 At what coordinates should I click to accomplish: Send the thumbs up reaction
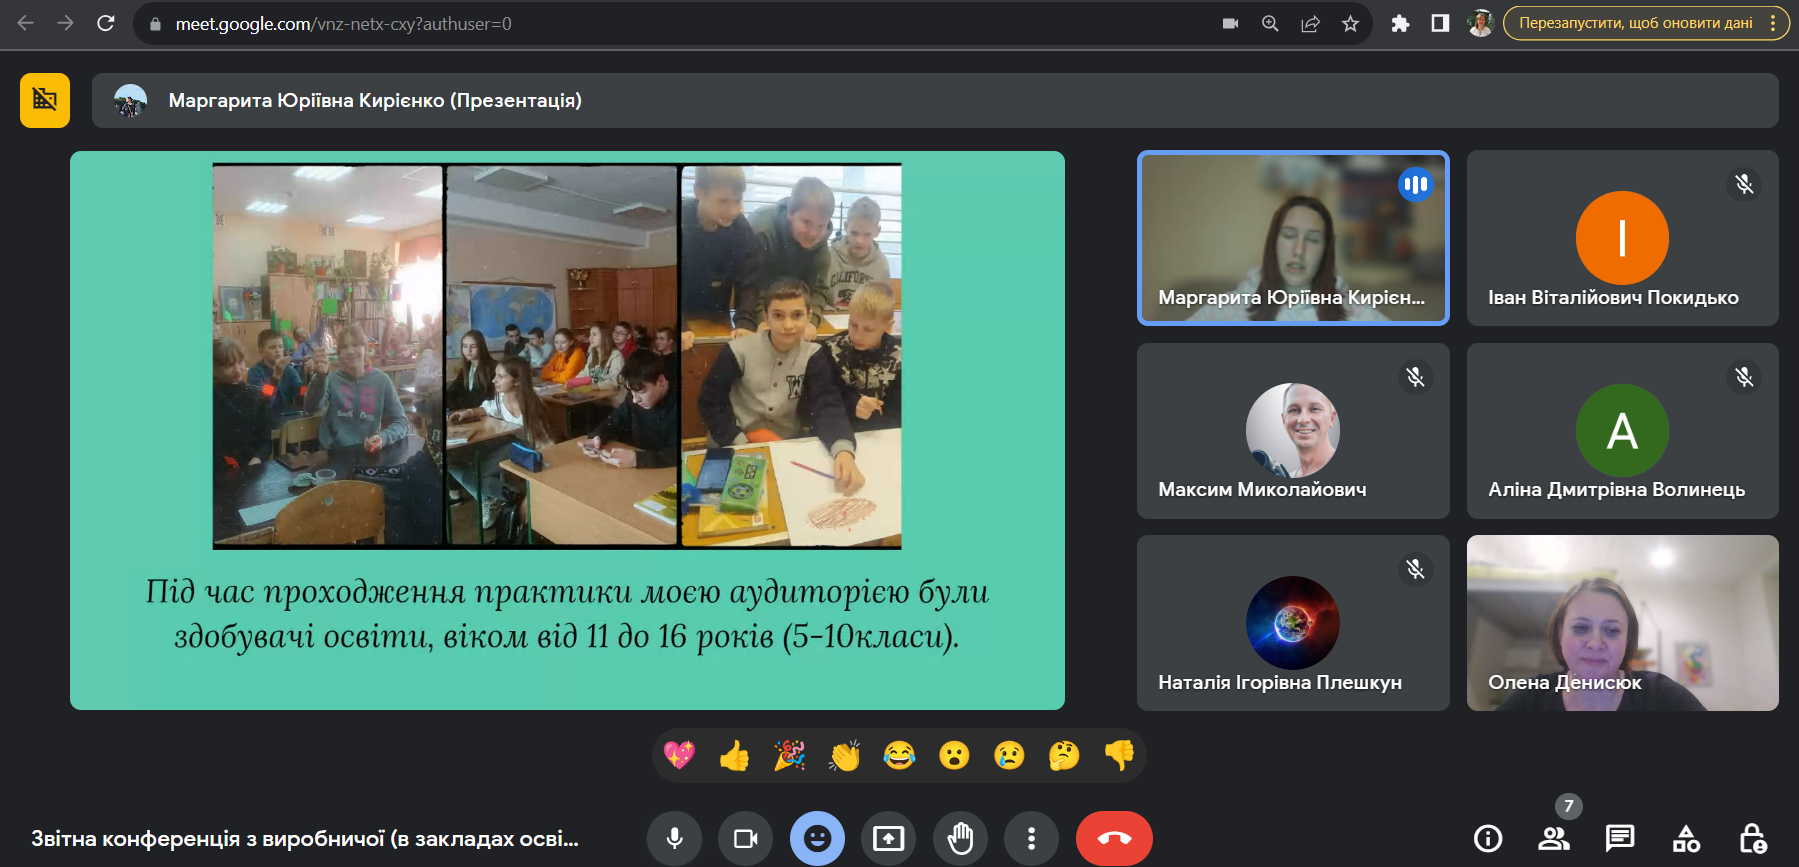tap(734, 755)
